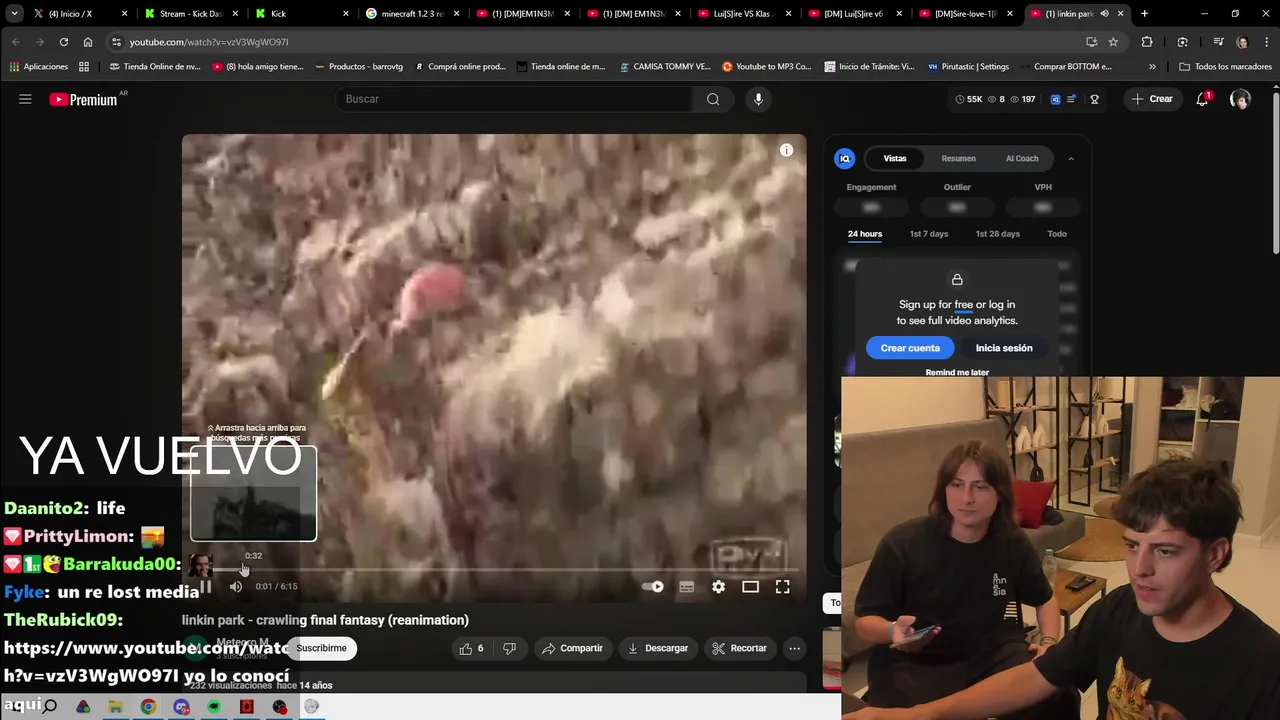Click the Crear create button
This screenshot has height=720, width=1280.
pyautogui.click(x=1152, y=99)
